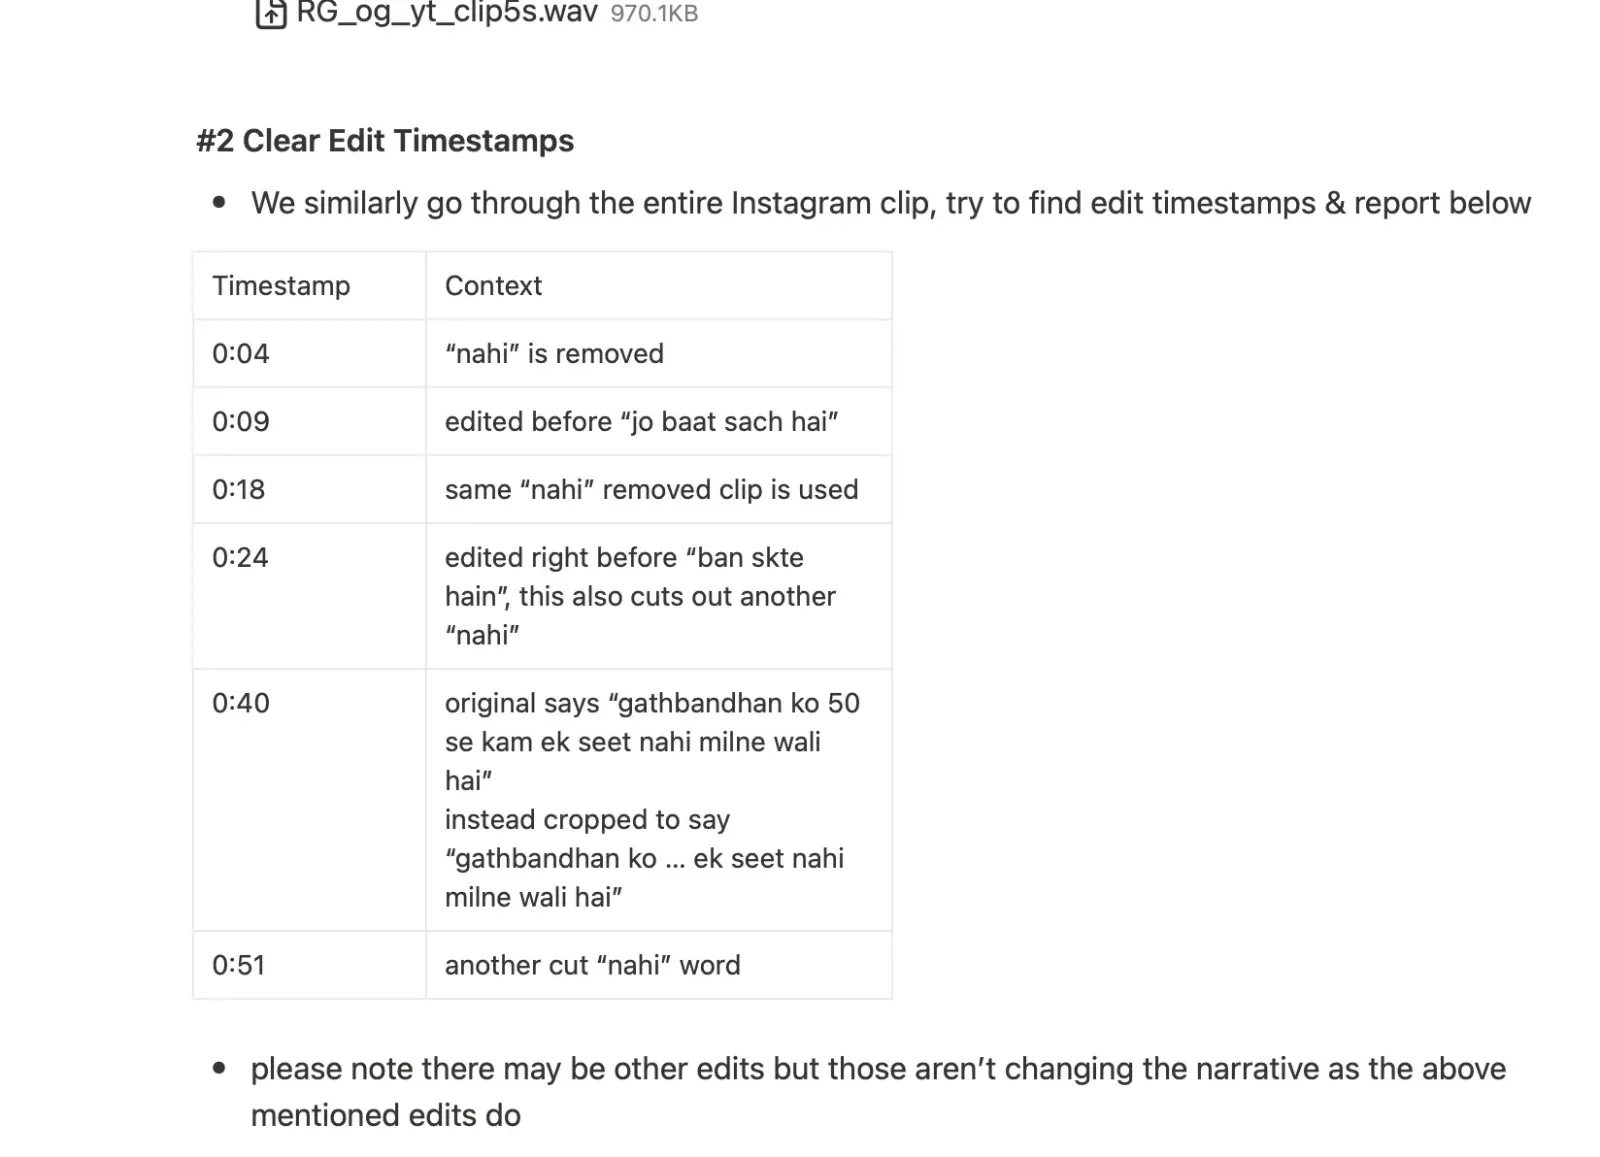This screenshot has height=1157, width=1600.
Task: Select the 0:24 timestamp cell
Action: point(309,596)
